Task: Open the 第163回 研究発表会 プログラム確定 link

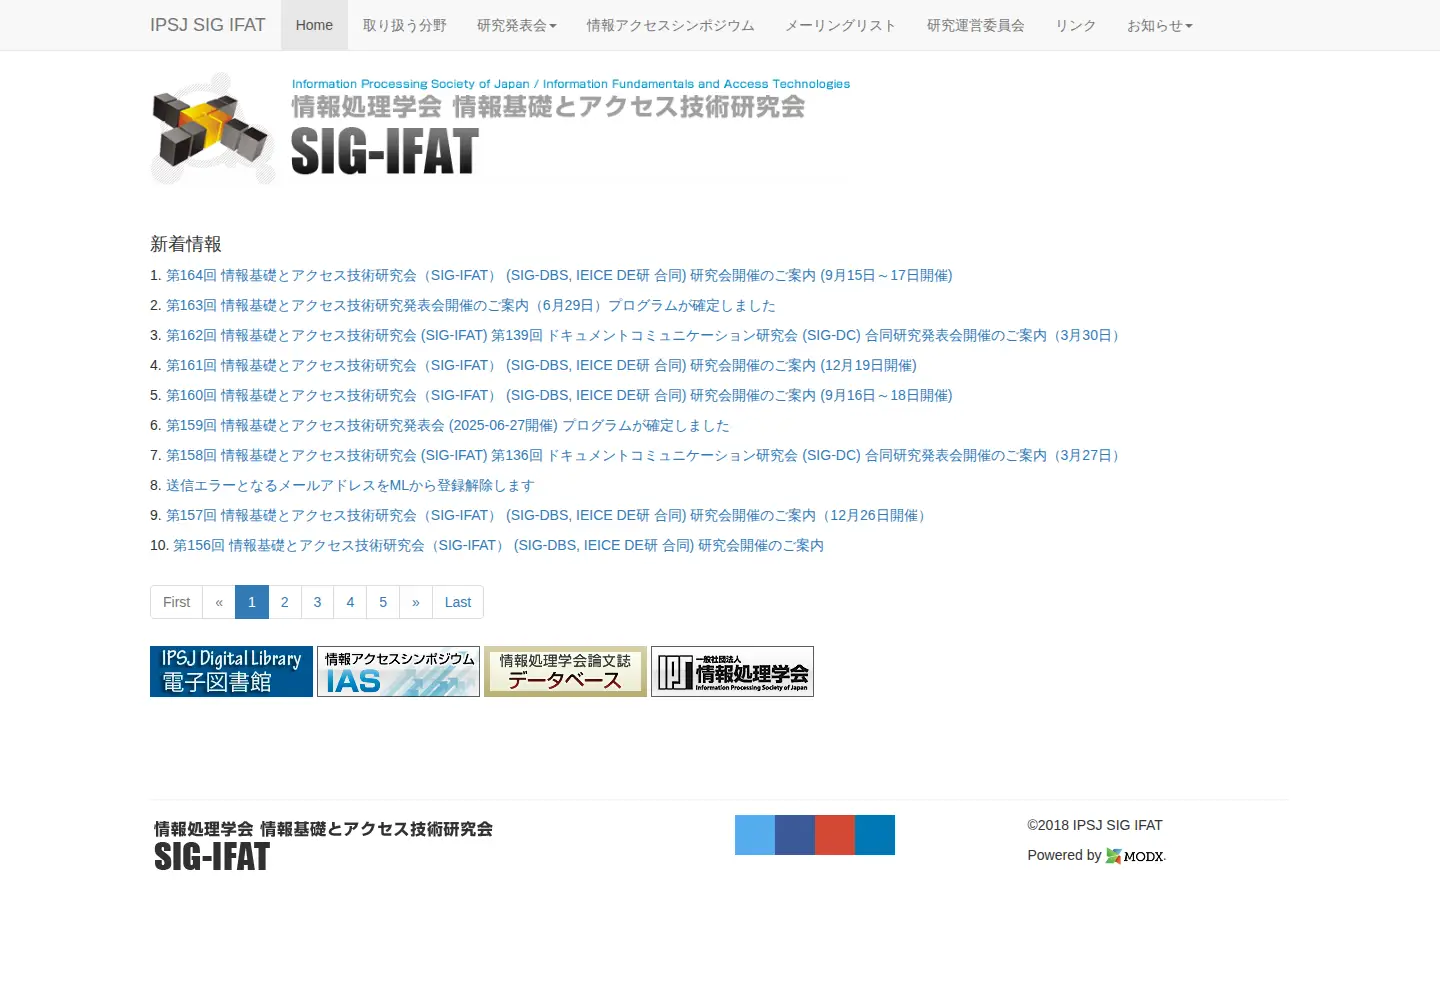Action: point(471,305)
